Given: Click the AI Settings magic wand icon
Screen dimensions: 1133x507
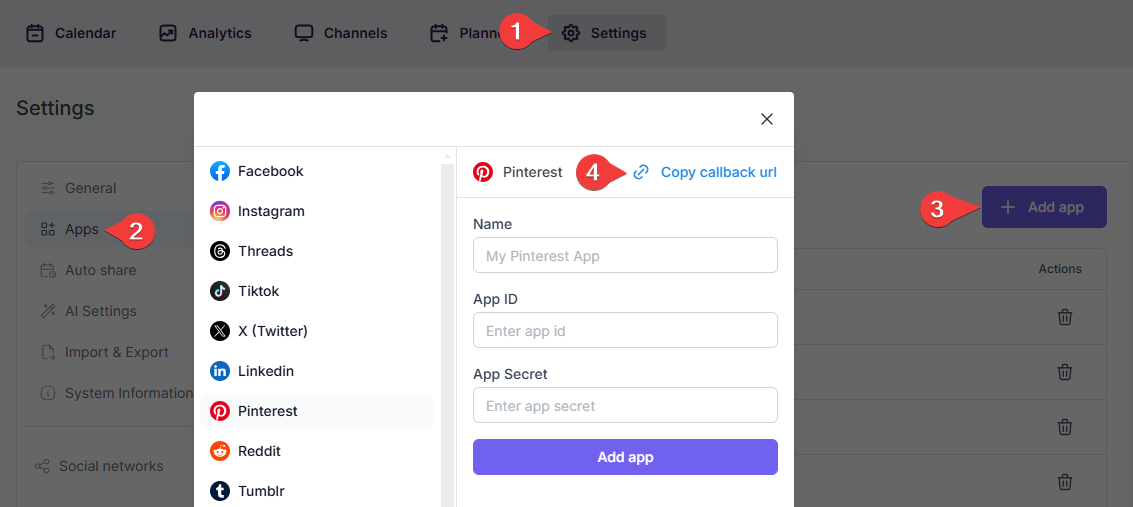Looking at the screenshot, I should coord(48,311).
